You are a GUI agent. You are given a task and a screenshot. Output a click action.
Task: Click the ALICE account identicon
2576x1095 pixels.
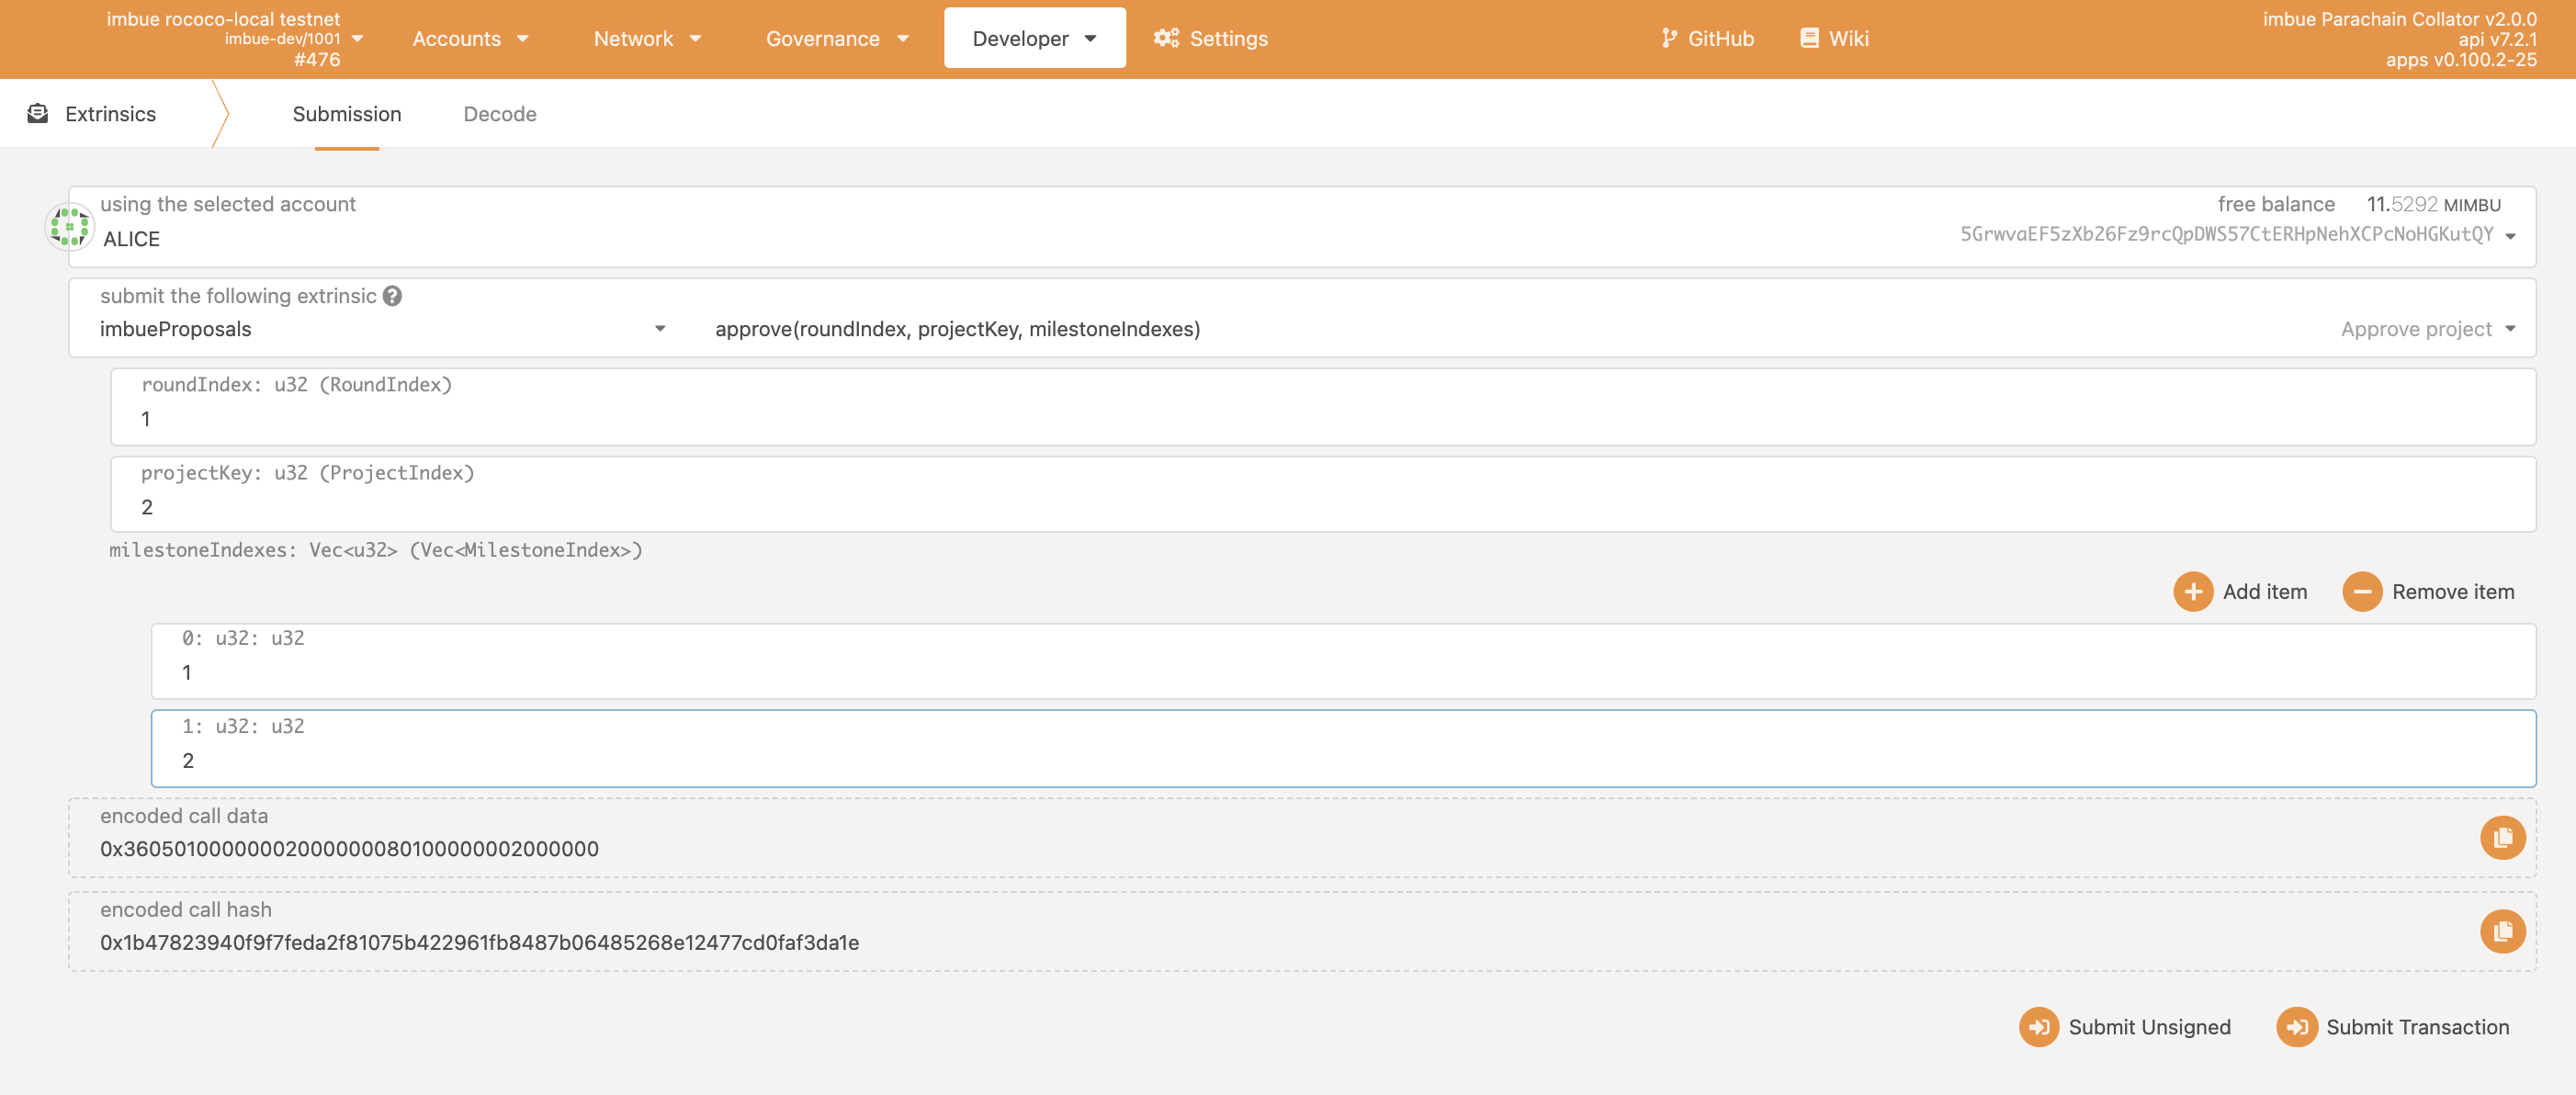click(x=69, y=227)
